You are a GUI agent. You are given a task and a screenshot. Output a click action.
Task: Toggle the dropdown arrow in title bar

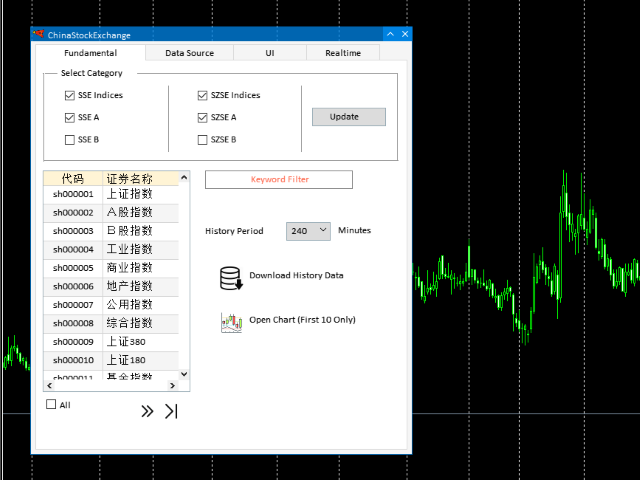click(389, 34)
